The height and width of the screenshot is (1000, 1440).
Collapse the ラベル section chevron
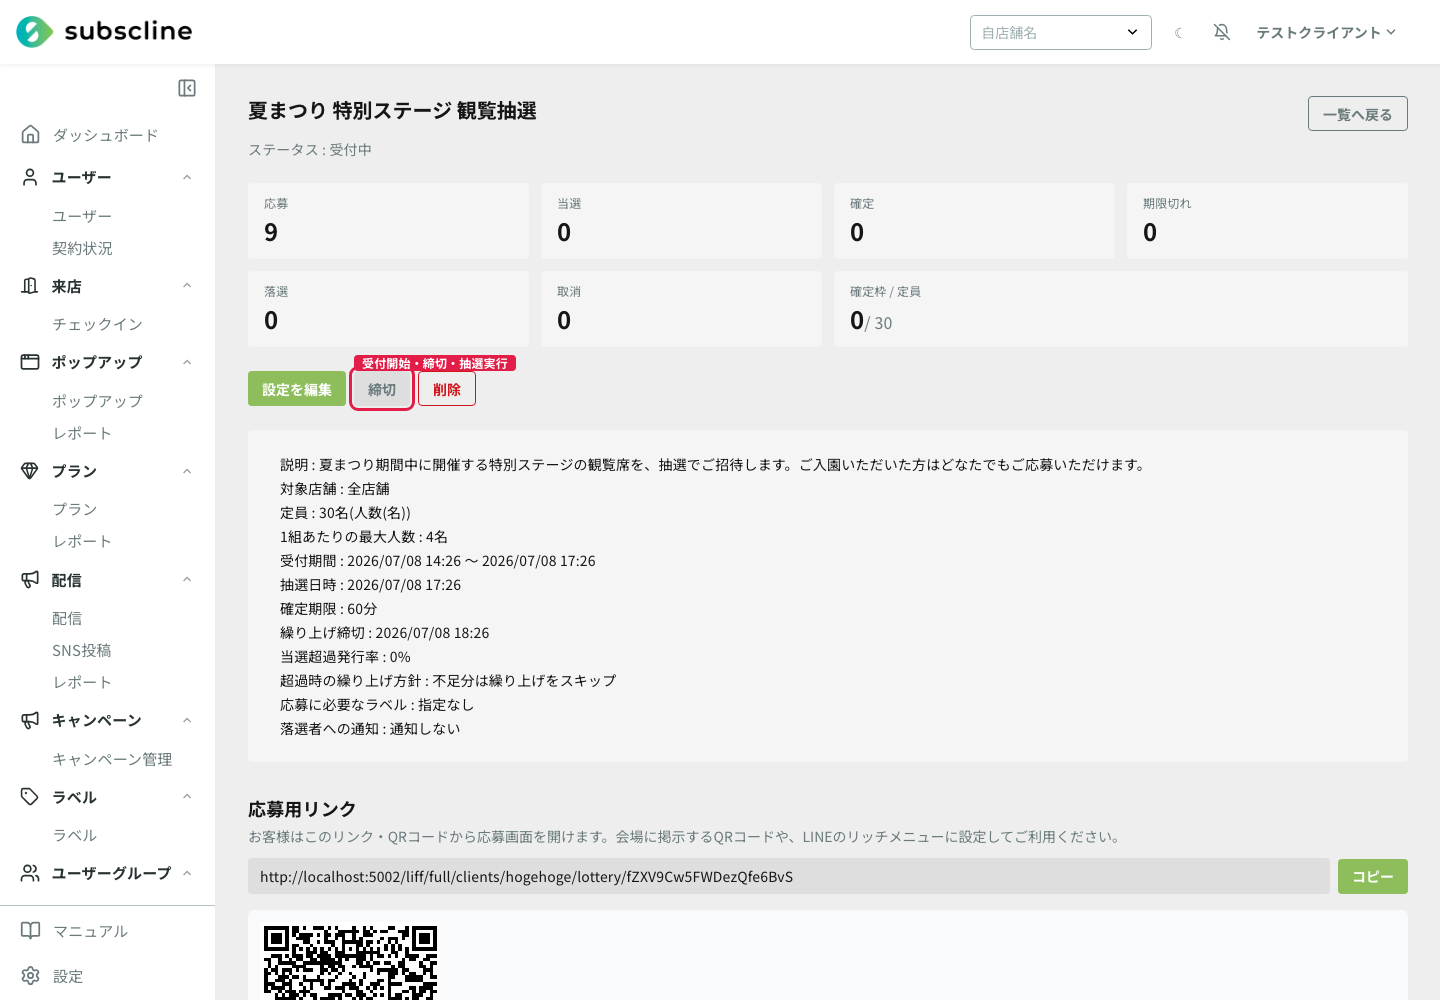[187, 797]
